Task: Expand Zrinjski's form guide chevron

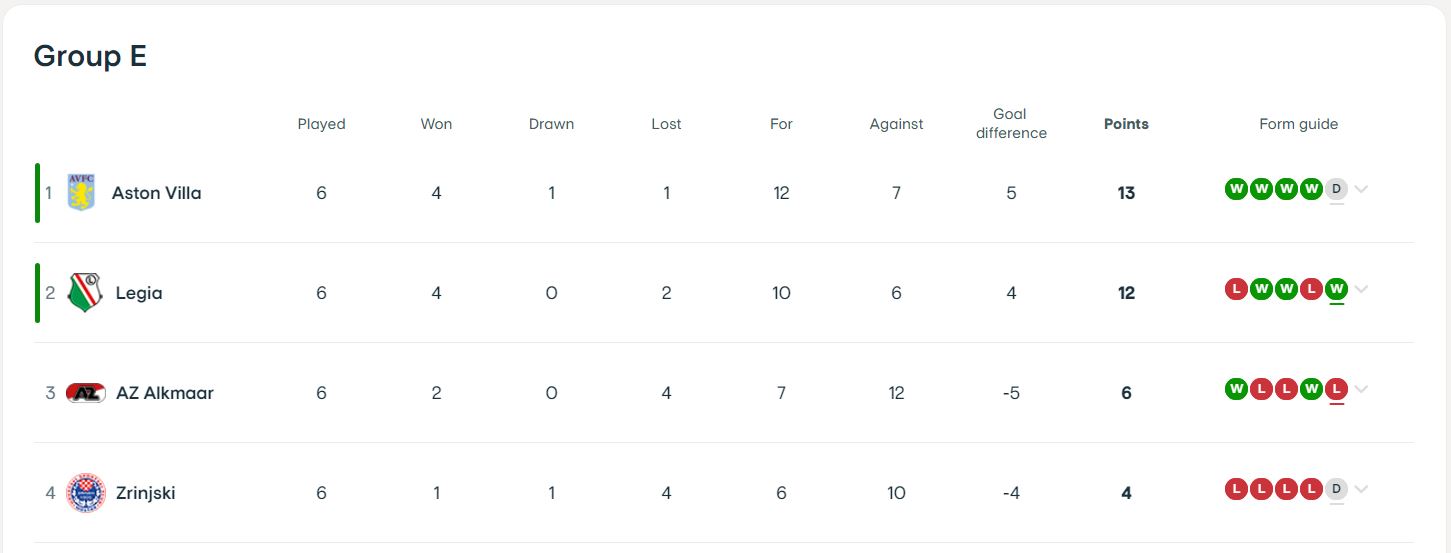Action: pos(1361,489)
